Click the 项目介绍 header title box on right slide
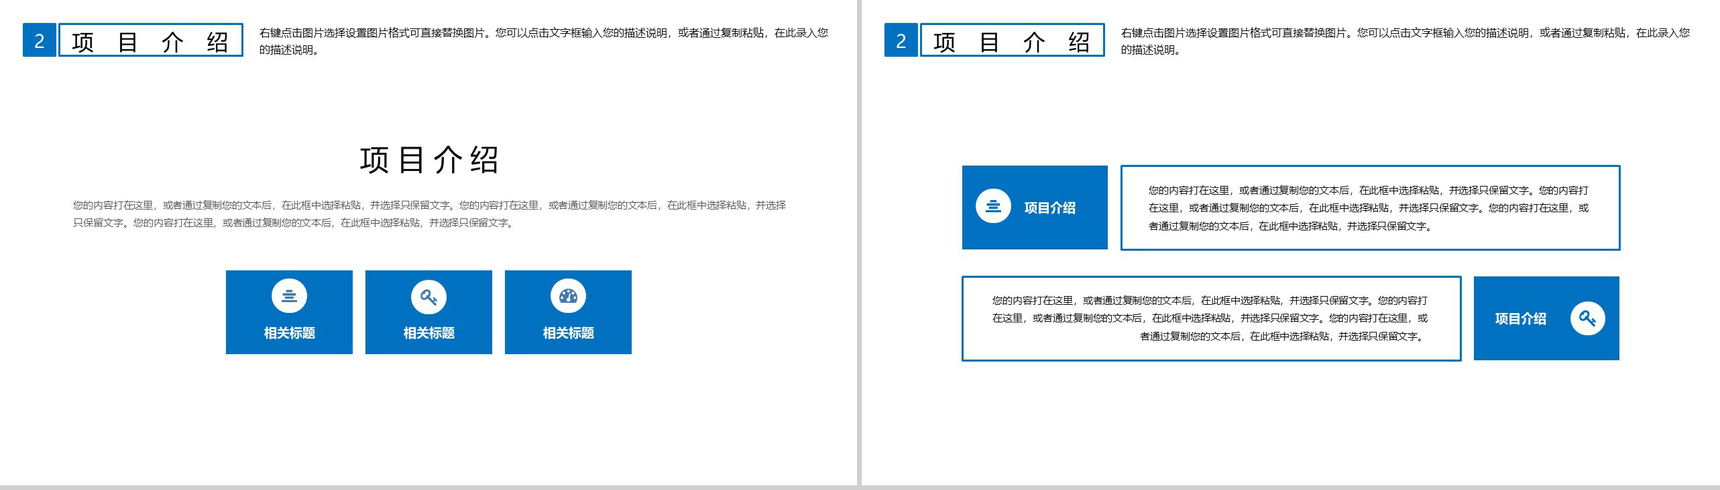This screenshot has height=490, width=1720. (1012, 41)
